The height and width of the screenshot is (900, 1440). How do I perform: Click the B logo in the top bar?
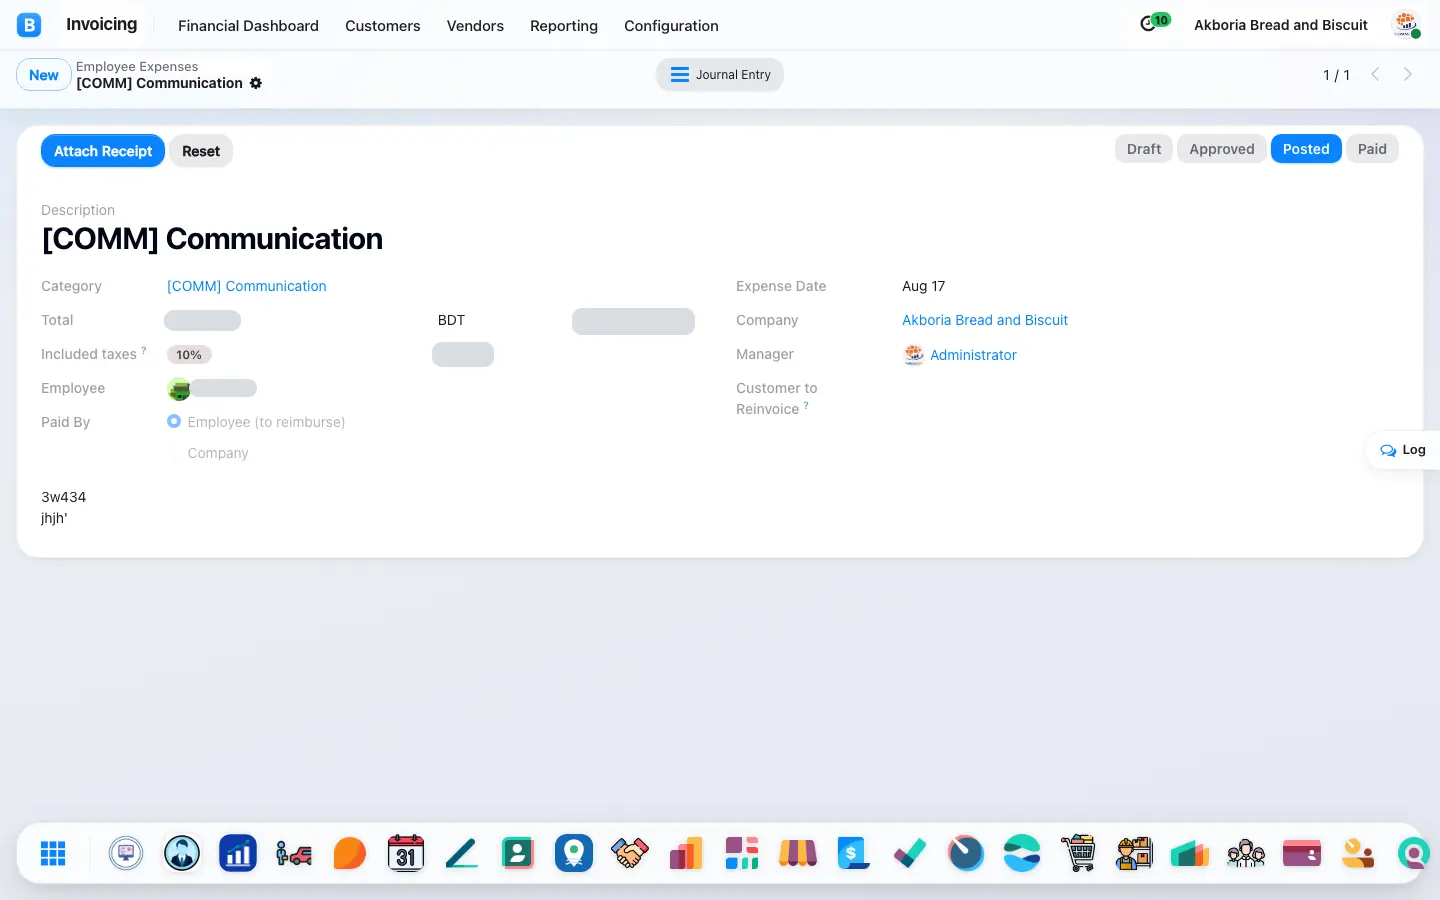(x=29, y=25)
